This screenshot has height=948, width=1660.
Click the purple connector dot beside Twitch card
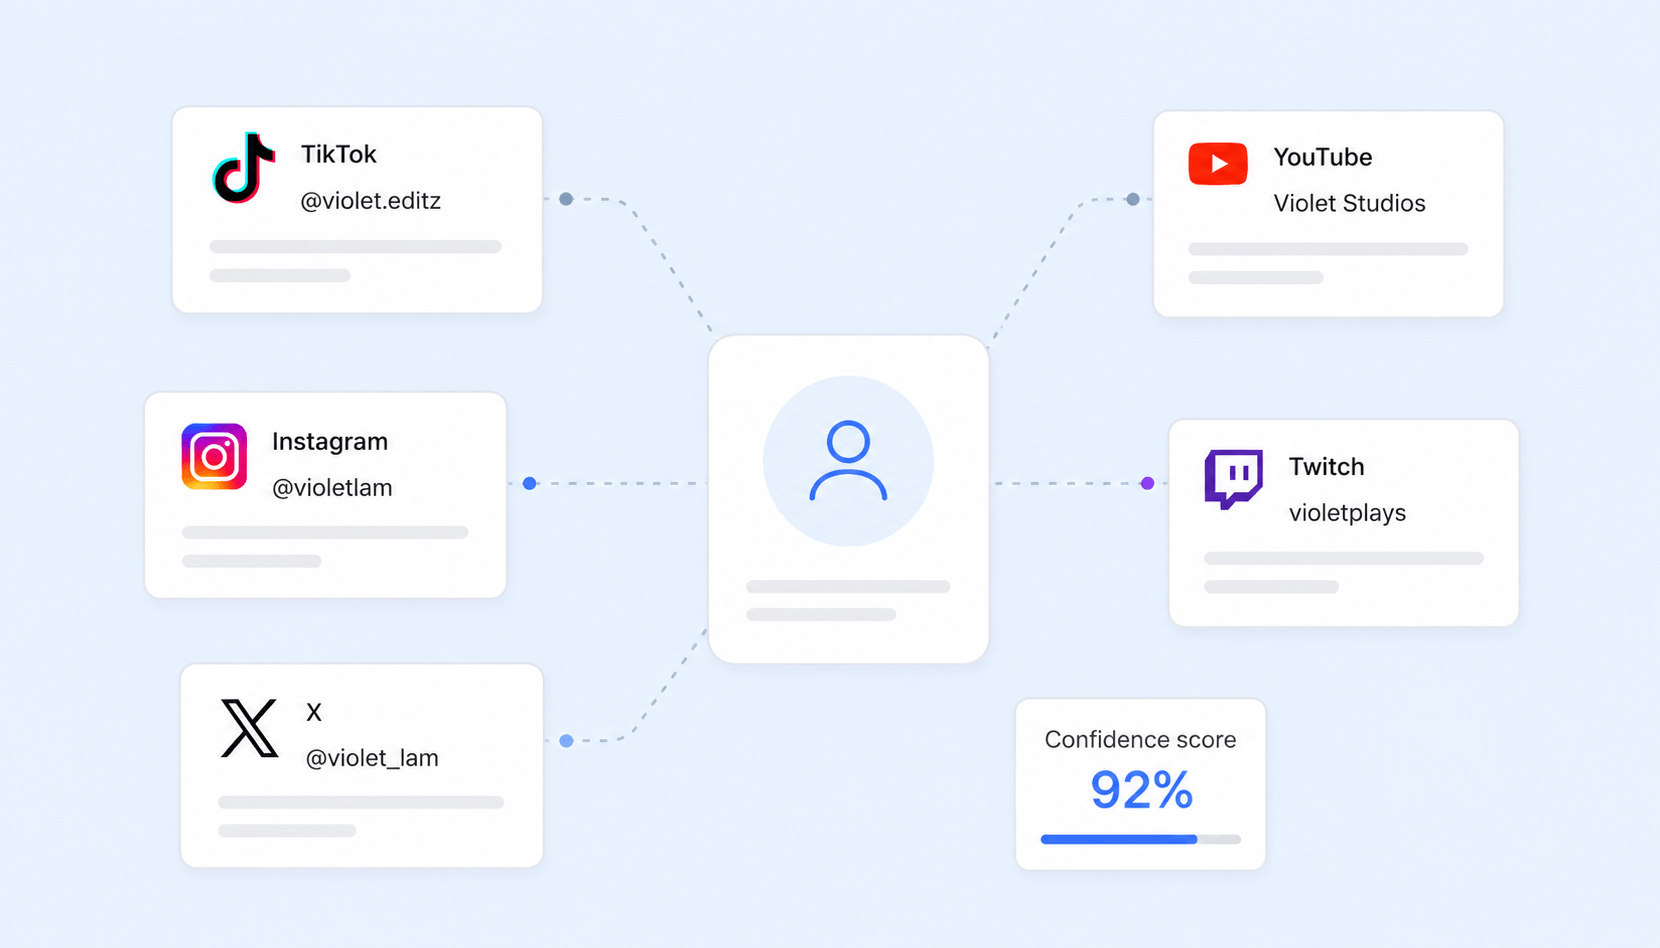pos(1148,483)
